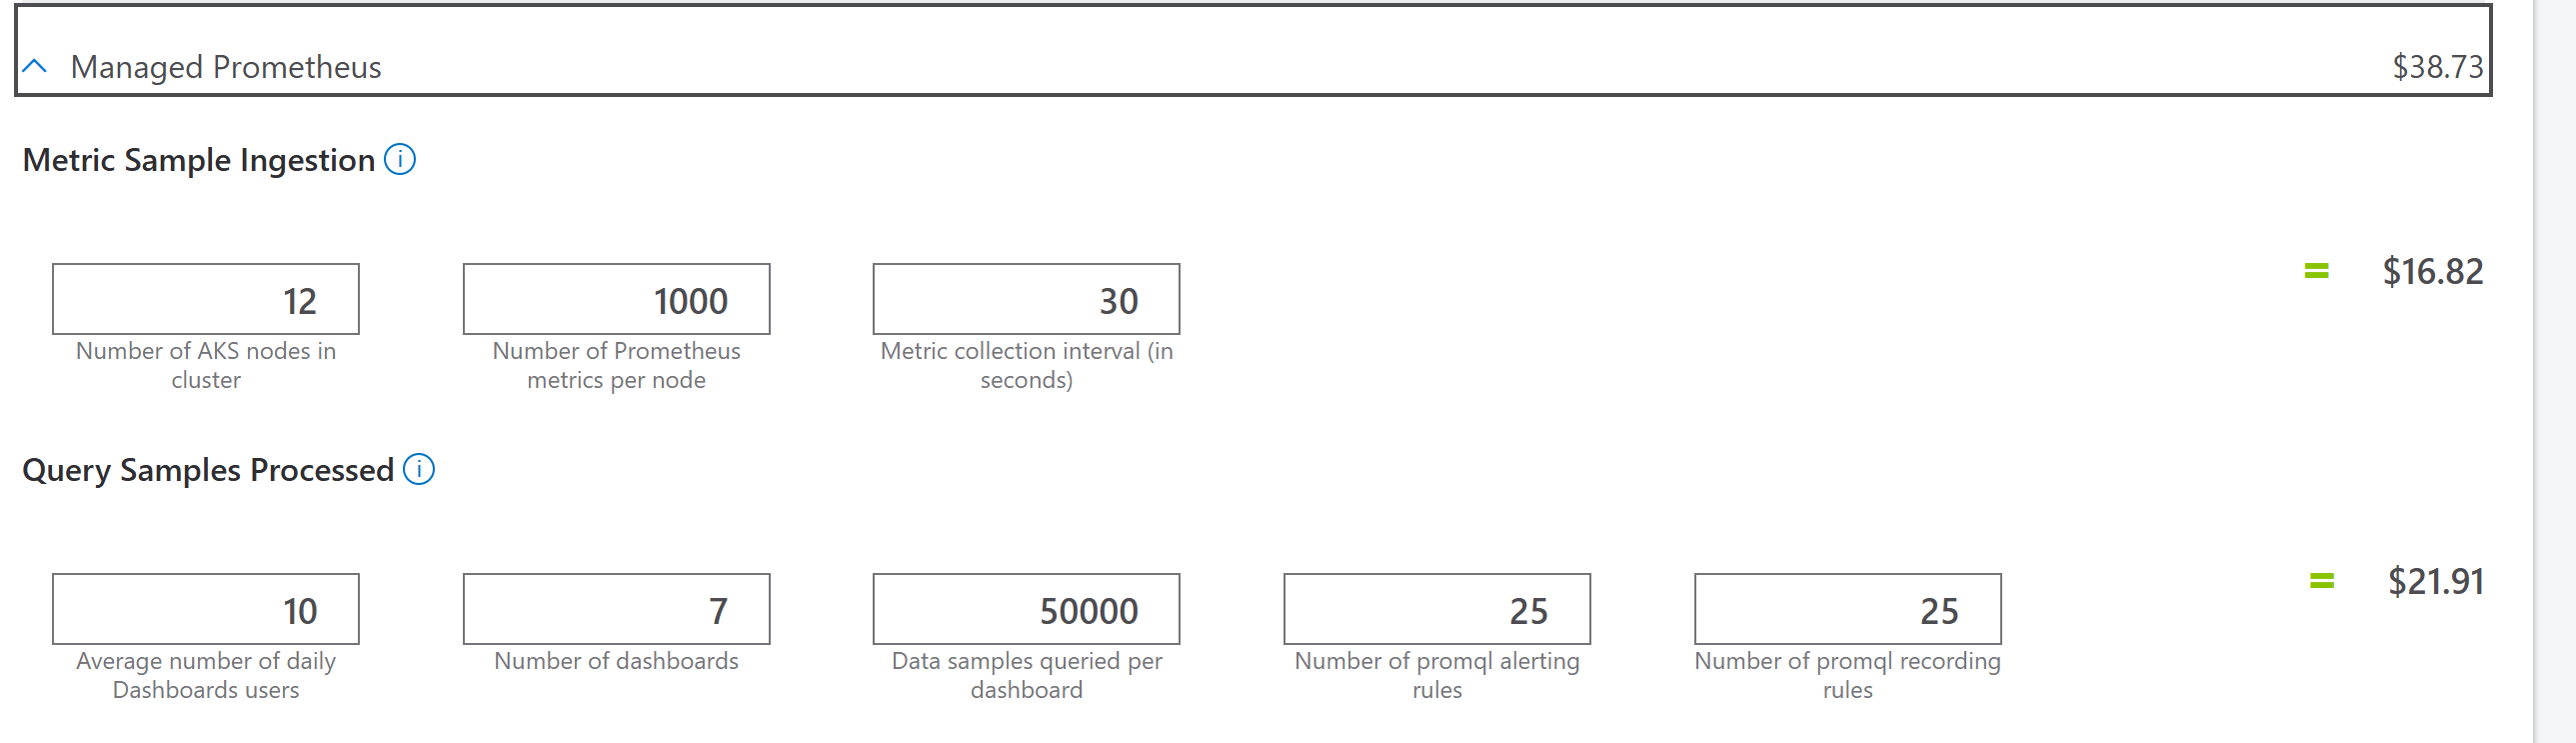Select the metric collection interval field
The width and height of the screenshot is (2576, 743).
pyautogui.click(x=1026, y=300)
